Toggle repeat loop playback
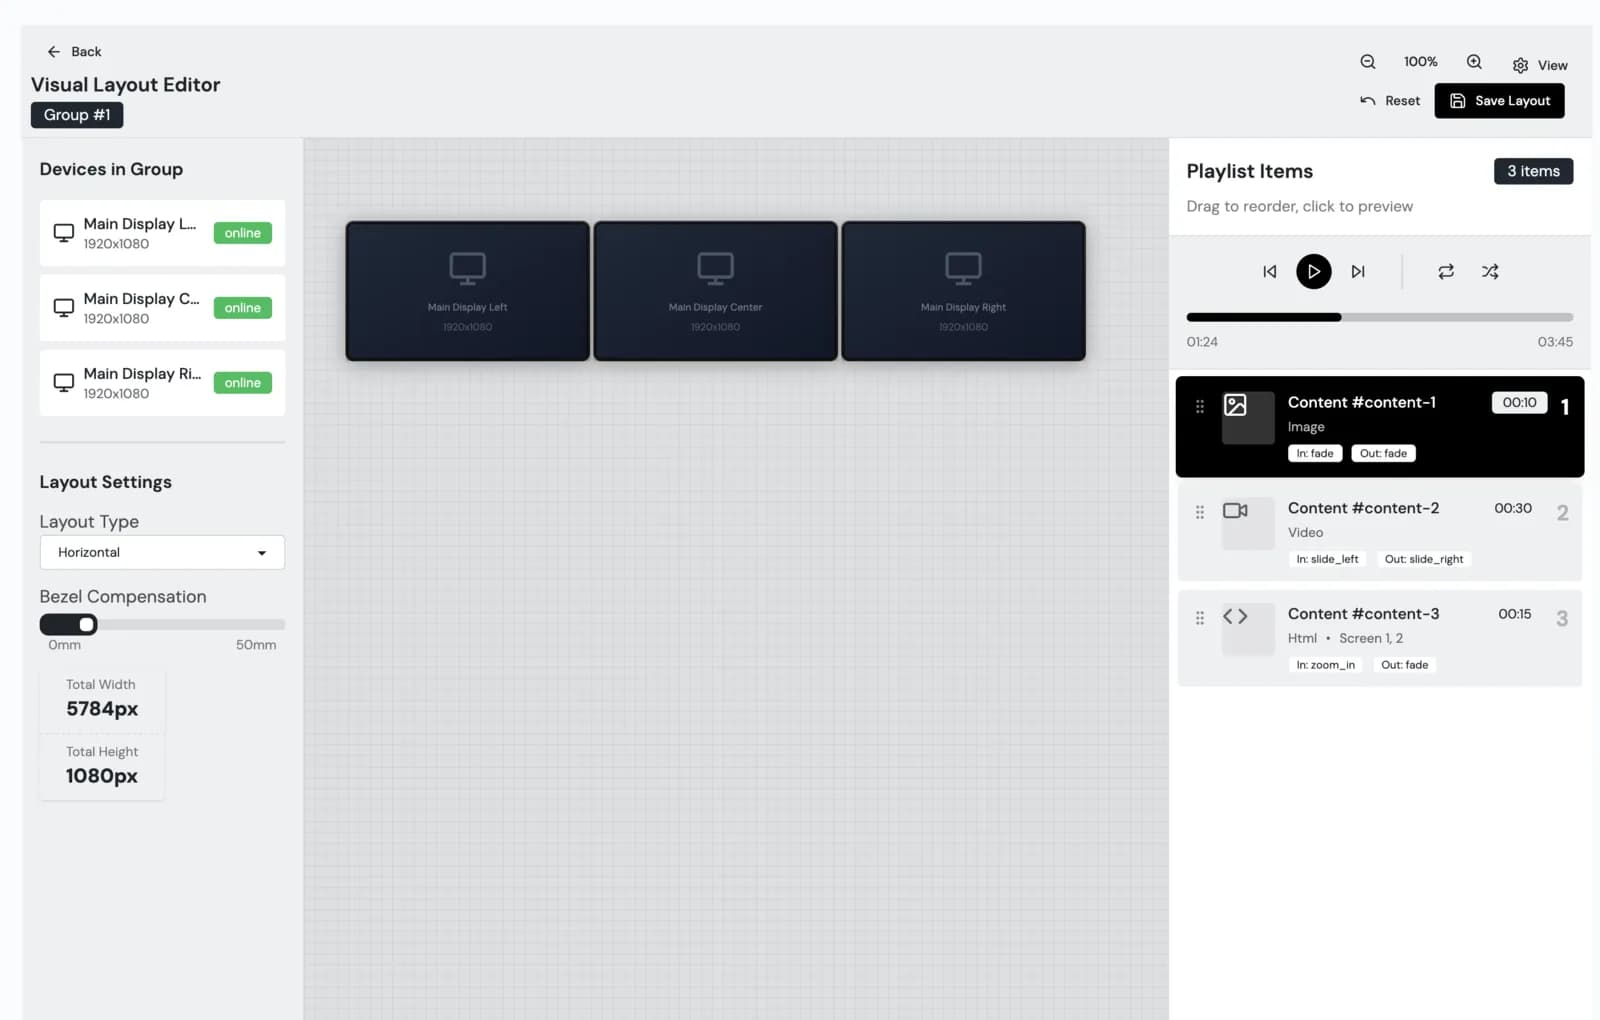The width and height of the screenshot is (1600, 1020). pyautogui.click(x=1445, y=272)
